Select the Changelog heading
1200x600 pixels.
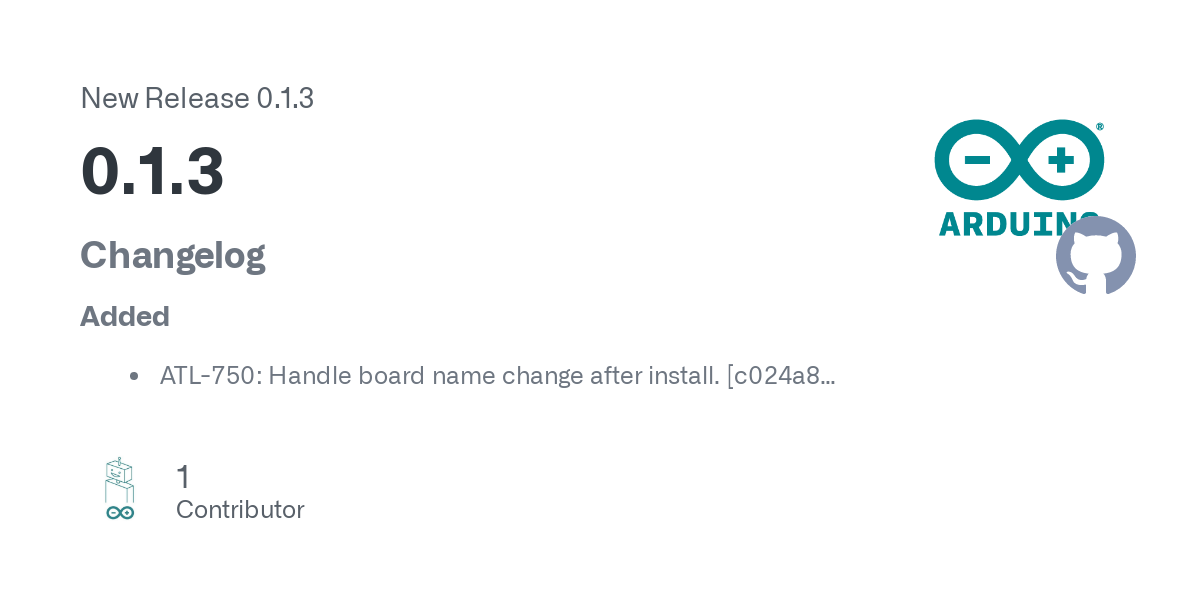pos(172,256)
